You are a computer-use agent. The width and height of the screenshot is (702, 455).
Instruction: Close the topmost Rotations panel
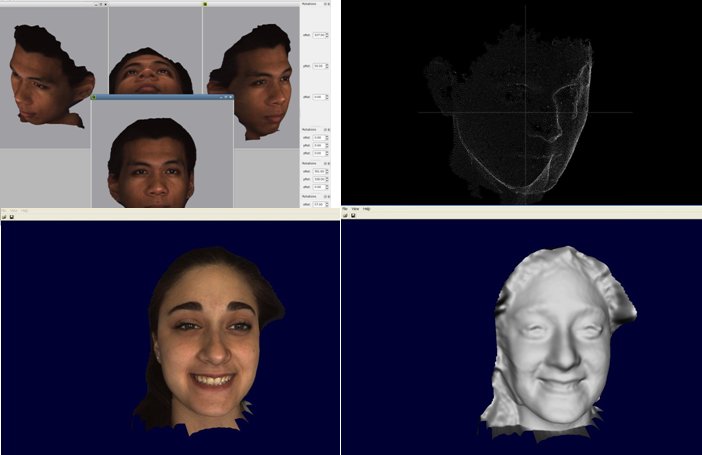[330, 4]
